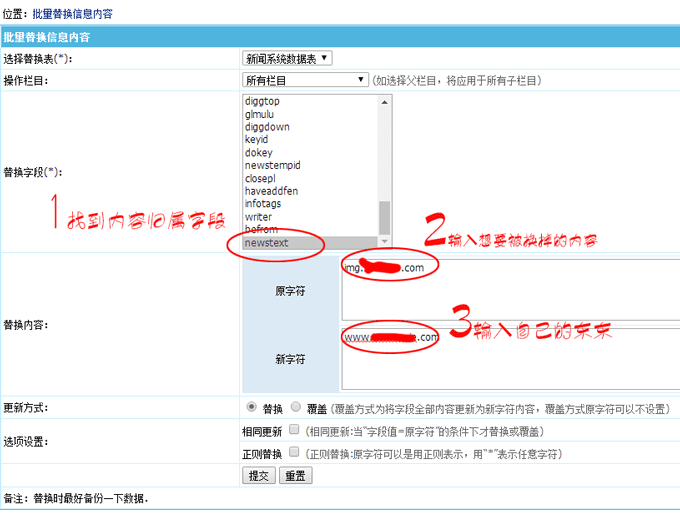Tick the 正则替换 checkbox
This screenshot has height=527, width=680.
(294, 452)
